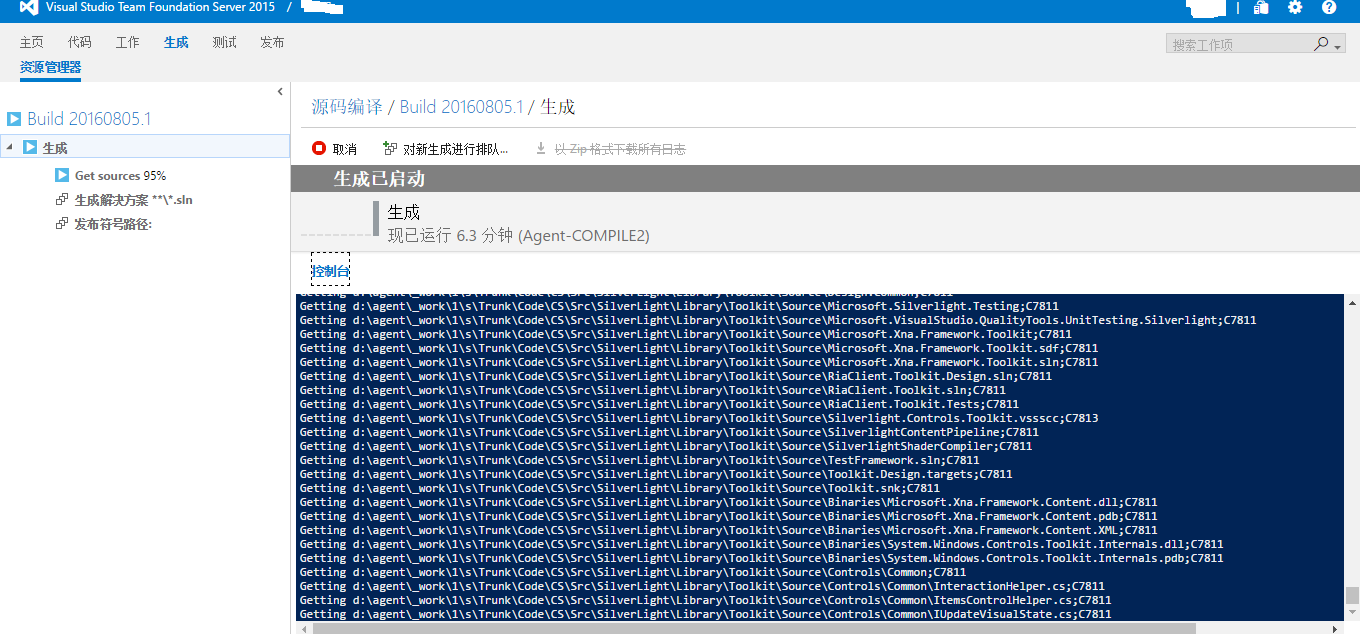
Task: Switch to the 生成 tab
Action: click(176, 42)
